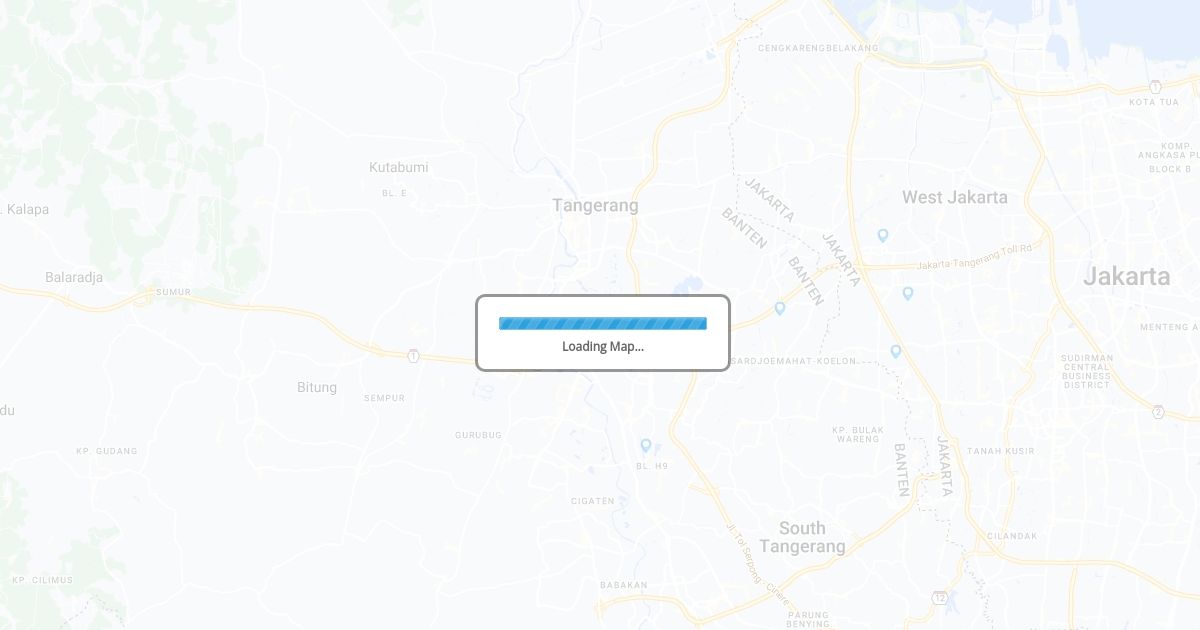Select the Balaradja place label
Image resolution: width=1200 pixels, height=630 pixels.
coord(74,277)
